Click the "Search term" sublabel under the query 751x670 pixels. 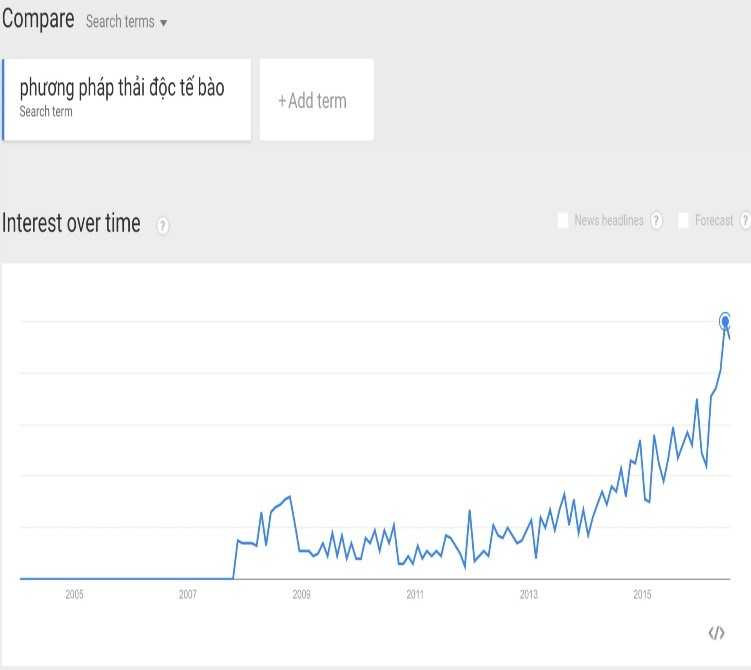[x=46, y=112]
